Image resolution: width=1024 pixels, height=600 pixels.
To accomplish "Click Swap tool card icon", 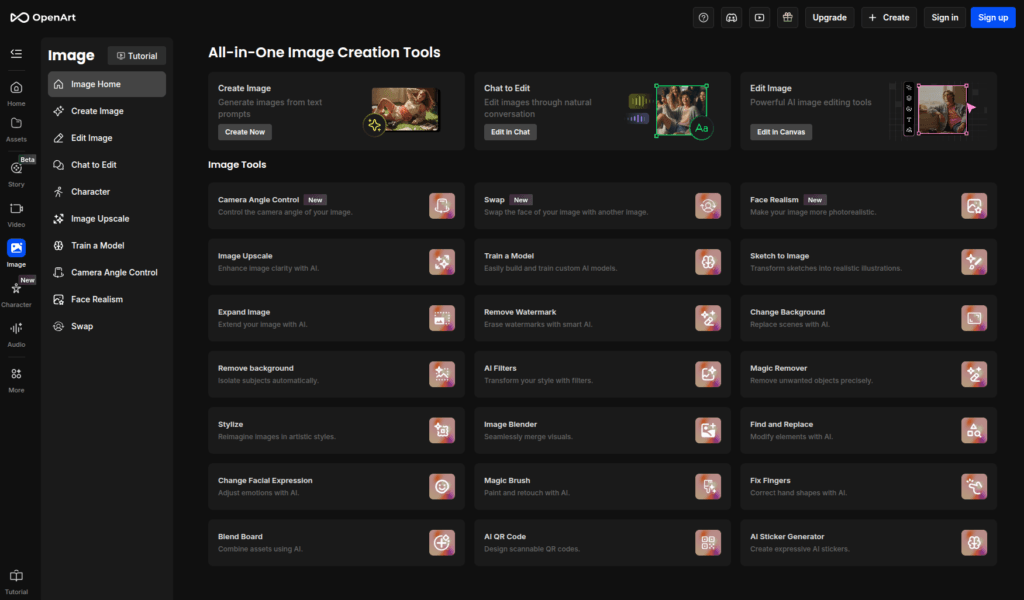I will 708,206.
